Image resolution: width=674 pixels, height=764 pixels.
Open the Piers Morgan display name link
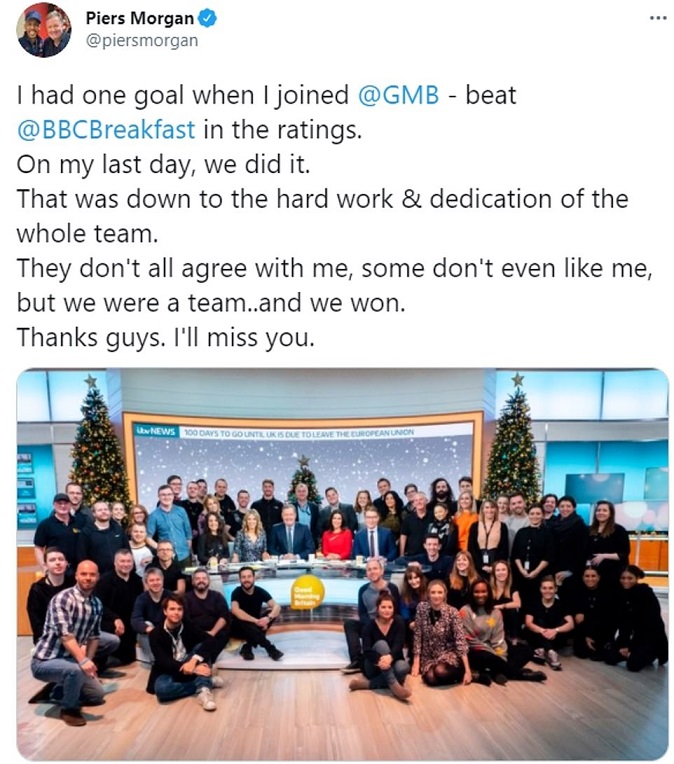(x=147, y=18)
